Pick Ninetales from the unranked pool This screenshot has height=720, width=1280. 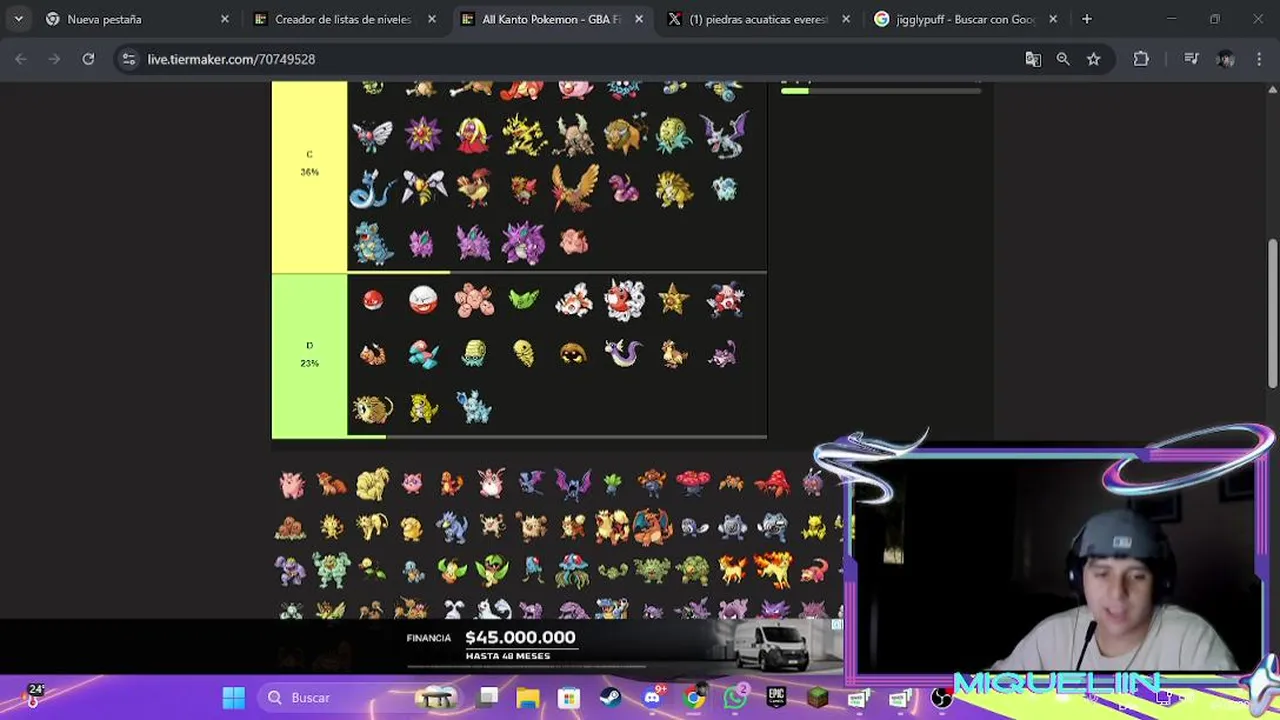click(372, 484)
